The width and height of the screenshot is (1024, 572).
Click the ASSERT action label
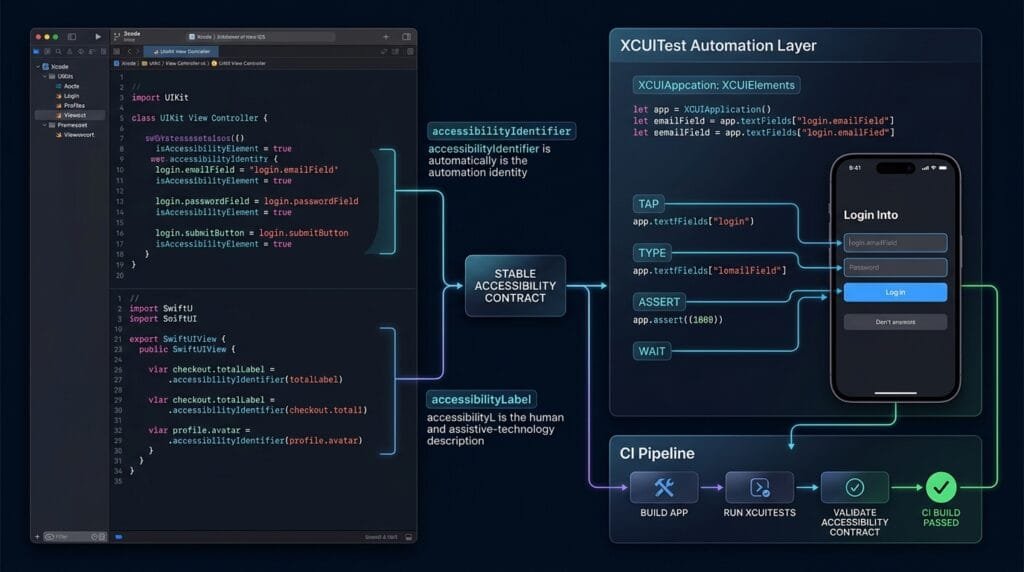(x=659, y=302)
